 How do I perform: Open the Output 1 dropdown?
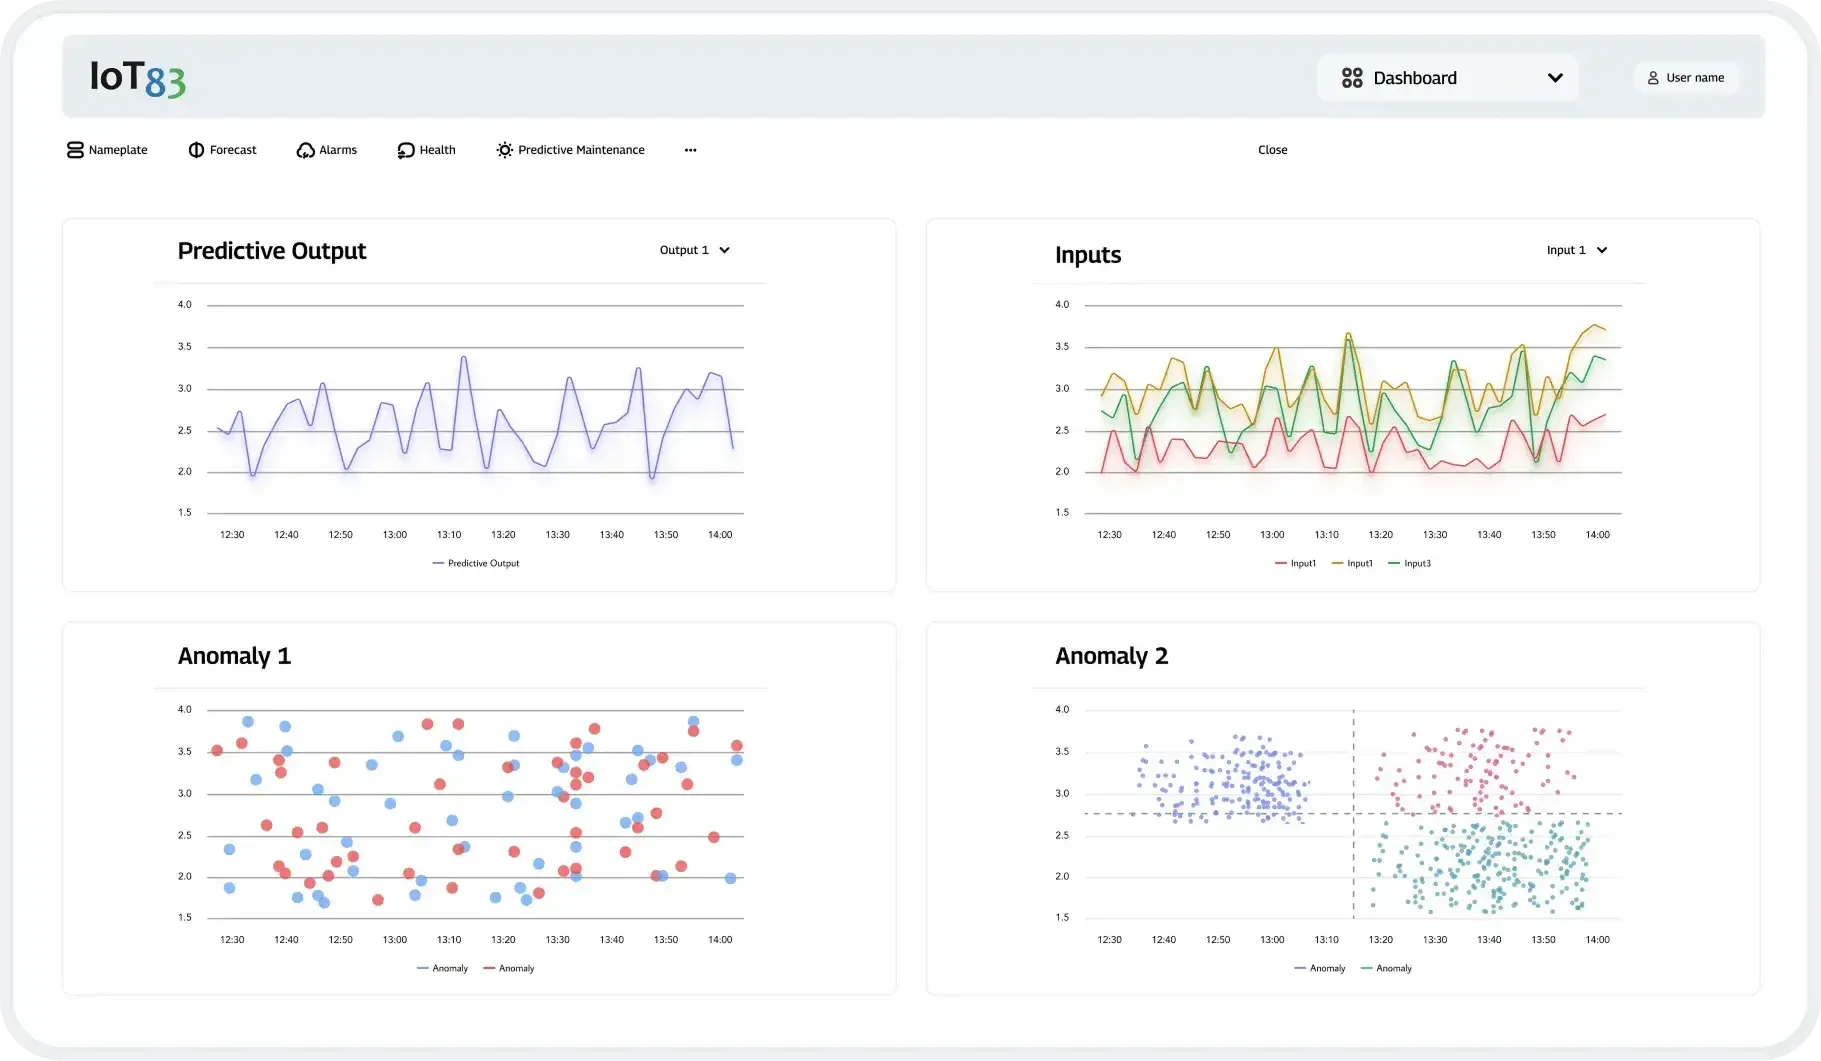[x=694, y=250]
